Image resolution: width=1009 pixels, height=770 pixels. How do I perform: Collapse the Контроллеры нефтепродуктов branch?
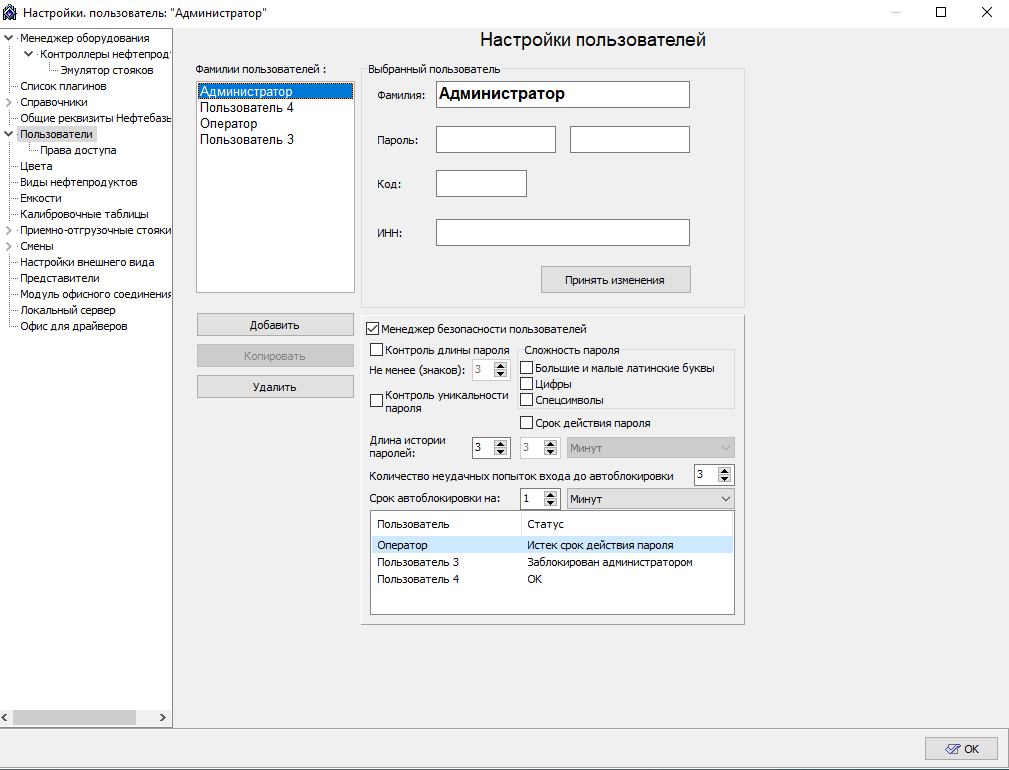click(x=28, y=54)
